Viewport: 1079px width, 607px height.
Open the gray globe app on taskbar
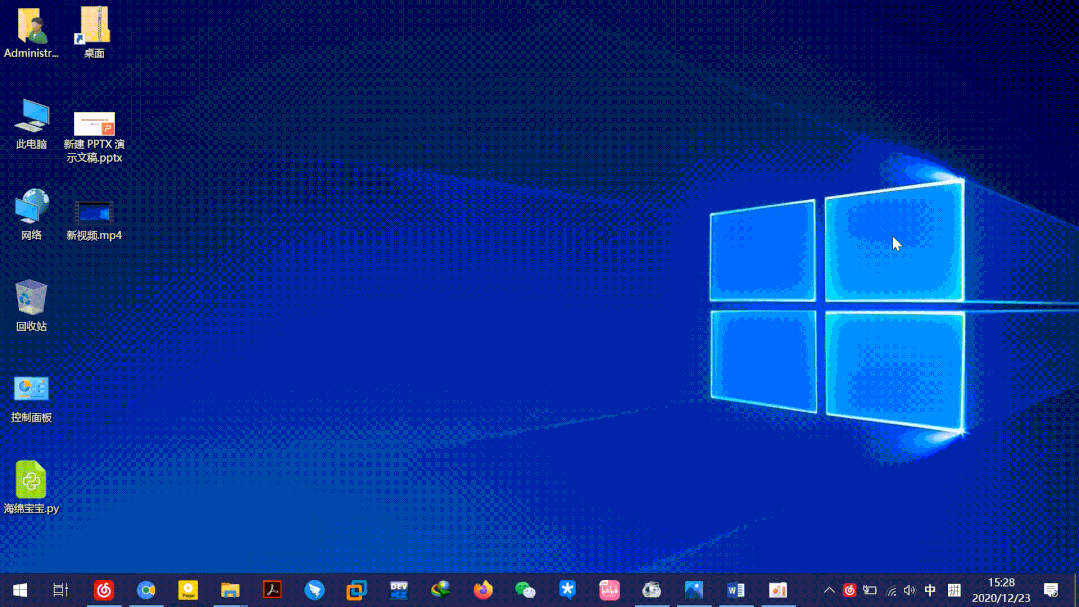[x=652, y=590]
